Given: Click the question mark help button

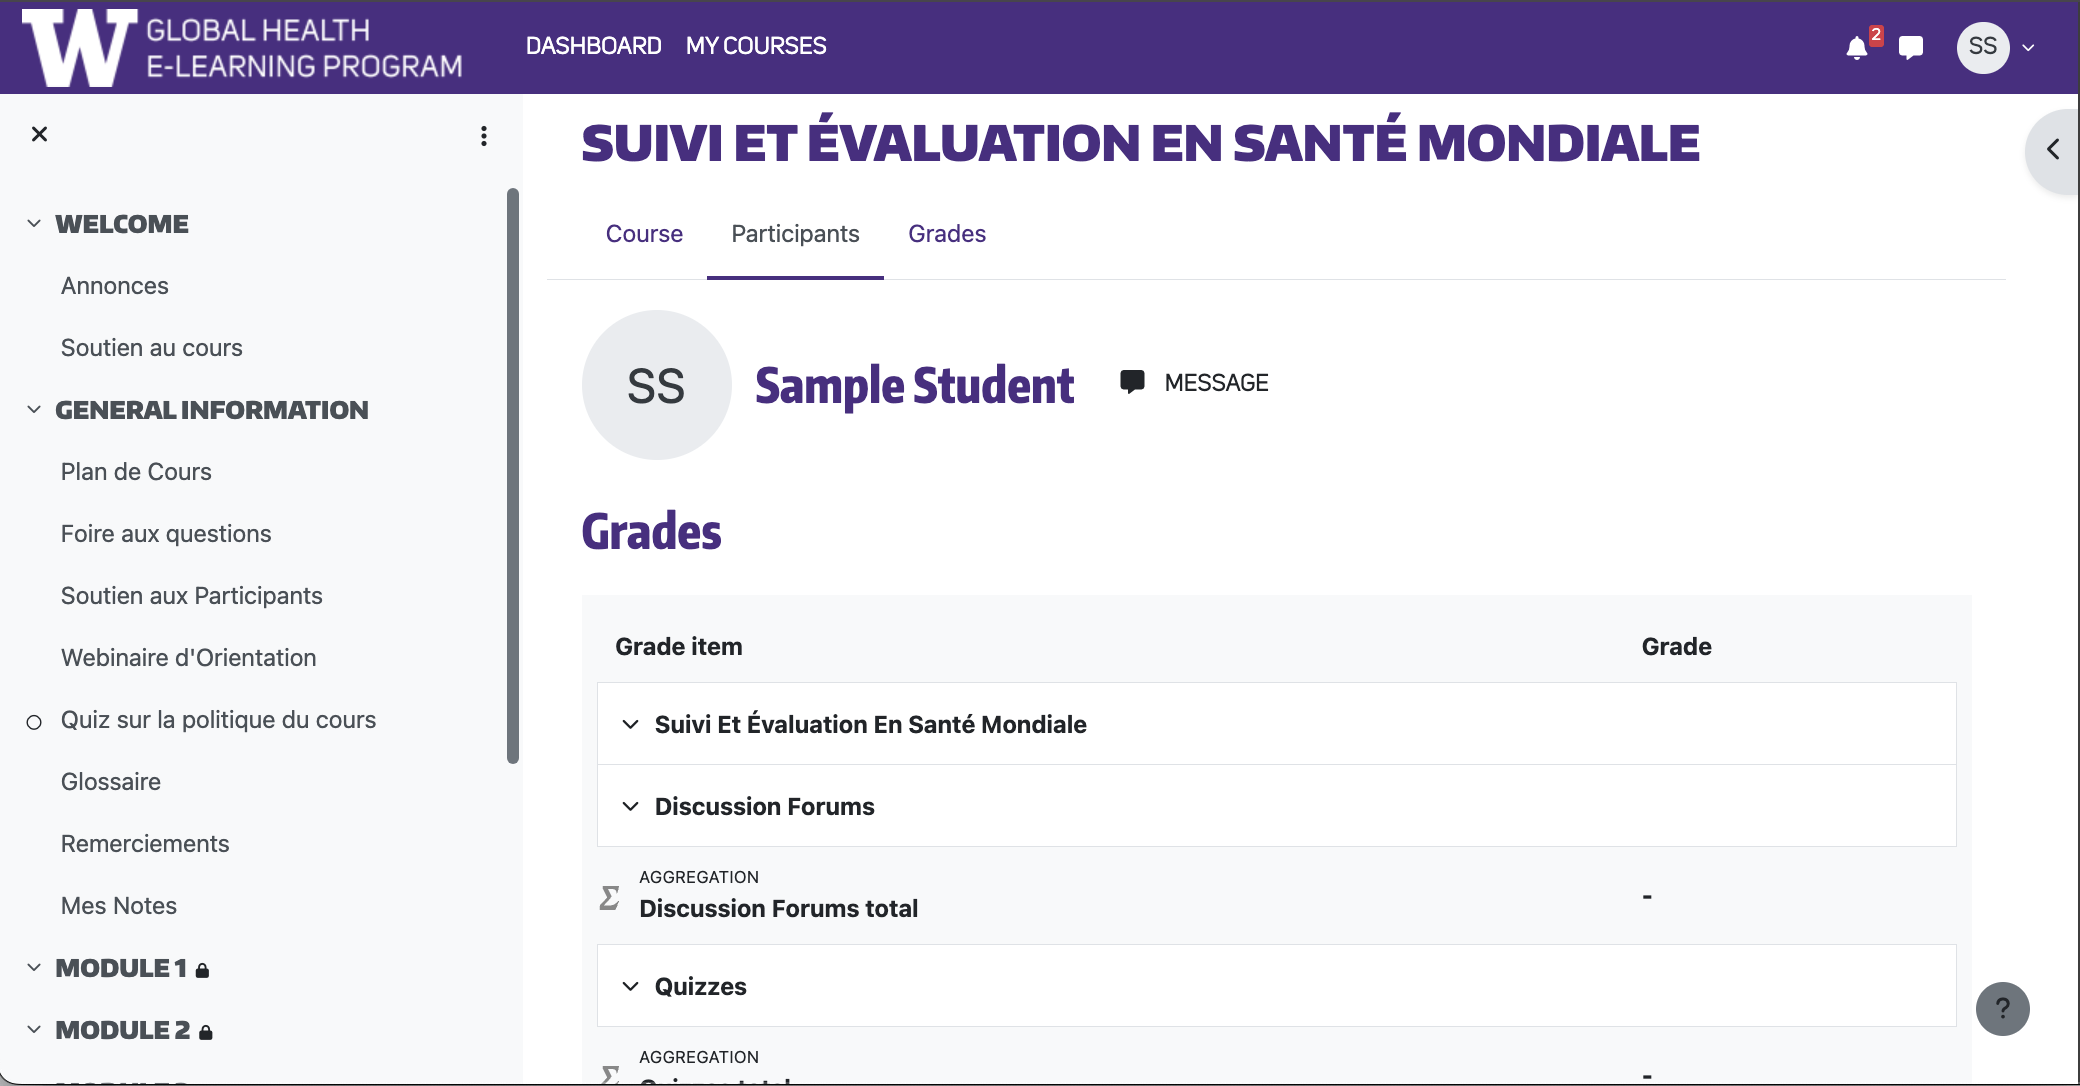Looking at the screenshot, I should pyautogui.click(x=2002, y=1009).
